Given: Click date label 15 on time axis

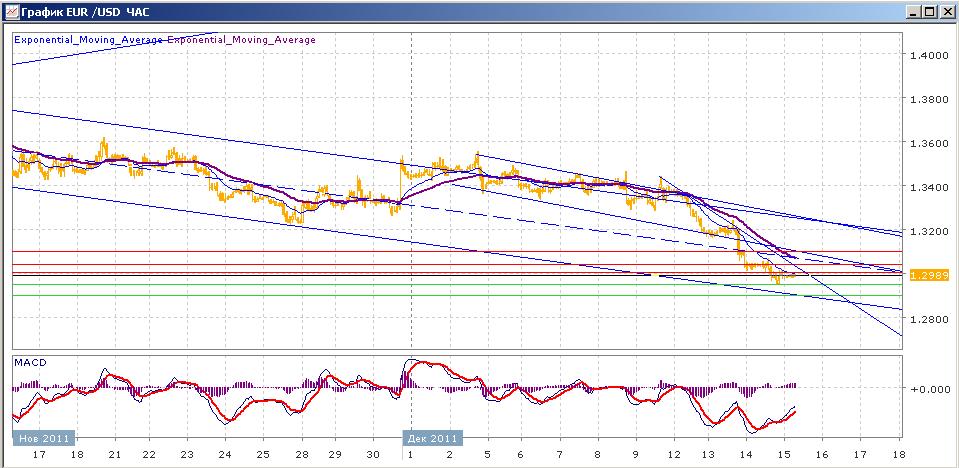Looking at the screenshot, I should [785, 455].
